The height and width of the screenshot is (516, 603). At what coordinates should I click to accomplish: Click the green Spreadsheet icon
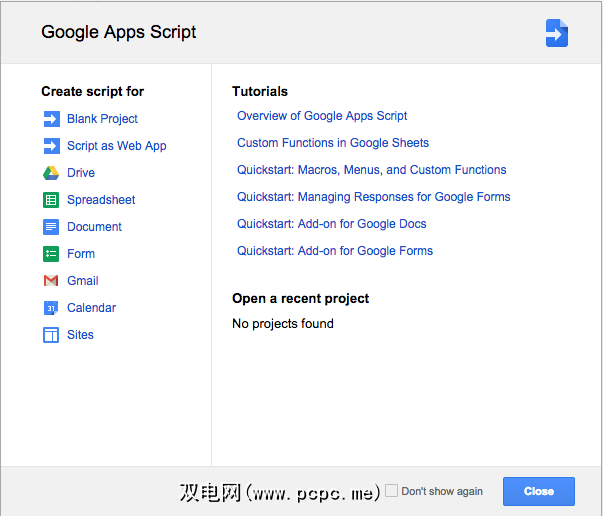pyautogui.click(x=51, y=200)
